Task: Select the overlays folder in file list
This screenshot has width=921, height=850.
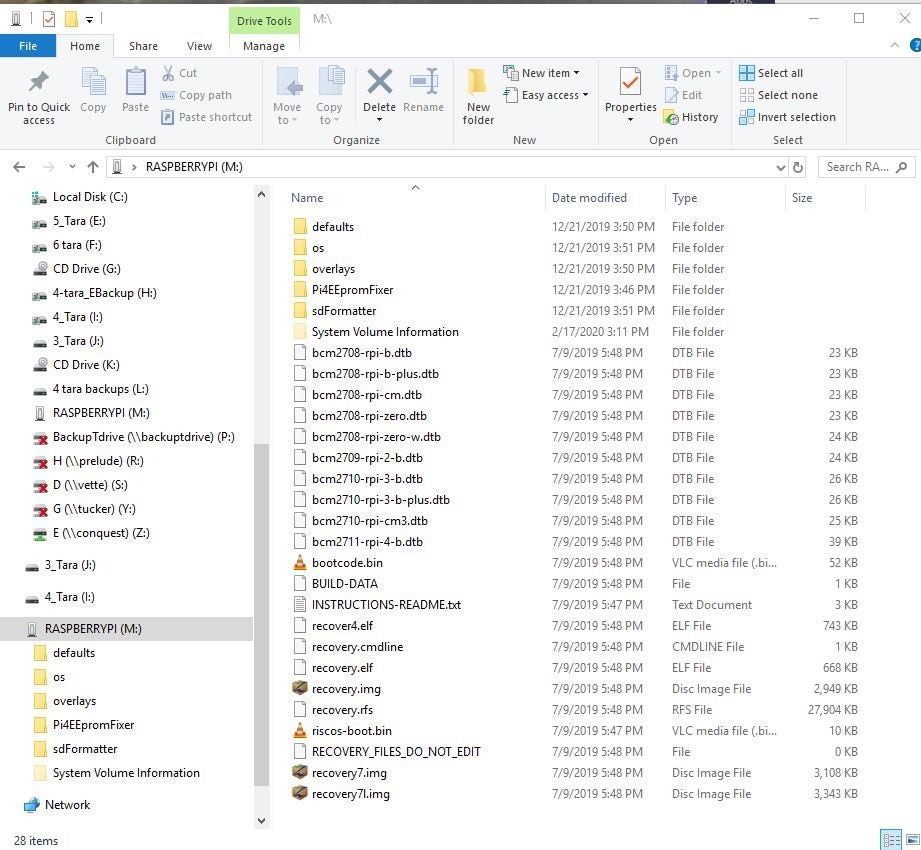Action: 333,269
